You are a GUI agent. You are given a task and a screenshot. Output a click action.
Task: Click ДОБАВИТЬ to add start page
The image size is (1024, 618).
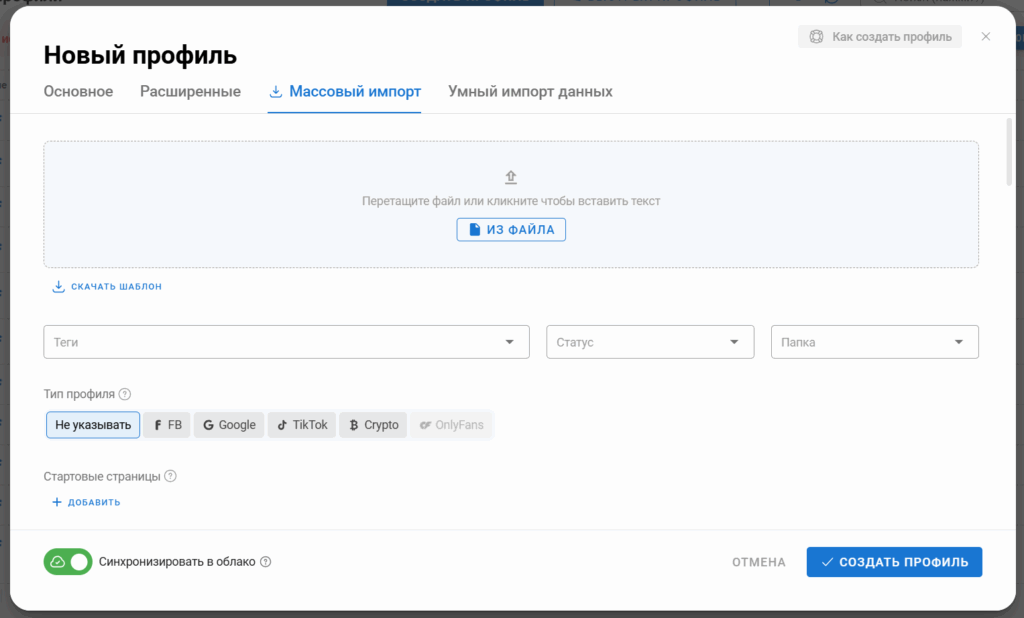pos(86,502)
